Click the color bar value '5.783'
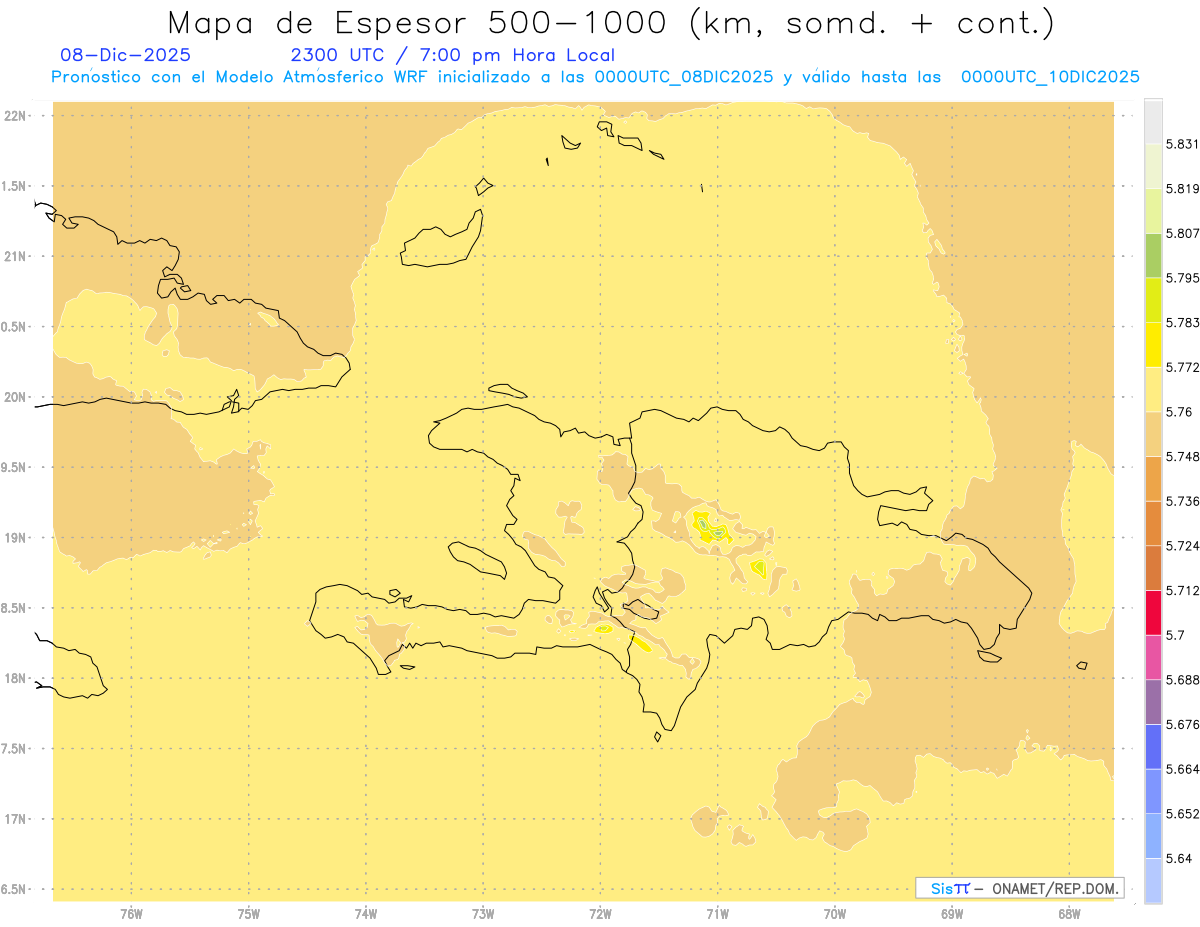Viewport: 1200px width, 927px height. click(1184, 322)
